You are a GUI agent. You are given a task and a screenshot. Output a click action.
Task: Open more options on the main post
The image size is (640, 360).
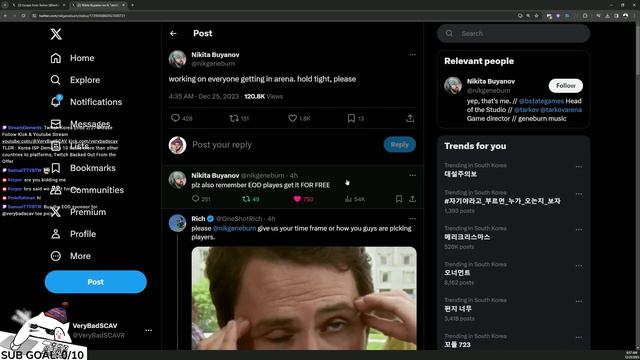tap(412, 54)
